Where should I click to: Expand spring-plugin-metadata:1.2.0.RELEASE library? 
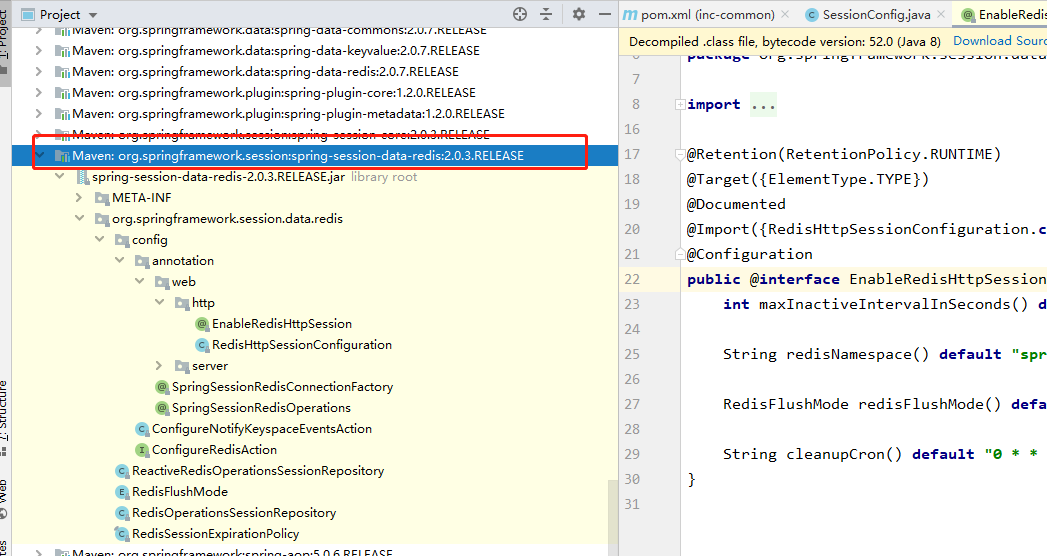(x=39, y=113)
